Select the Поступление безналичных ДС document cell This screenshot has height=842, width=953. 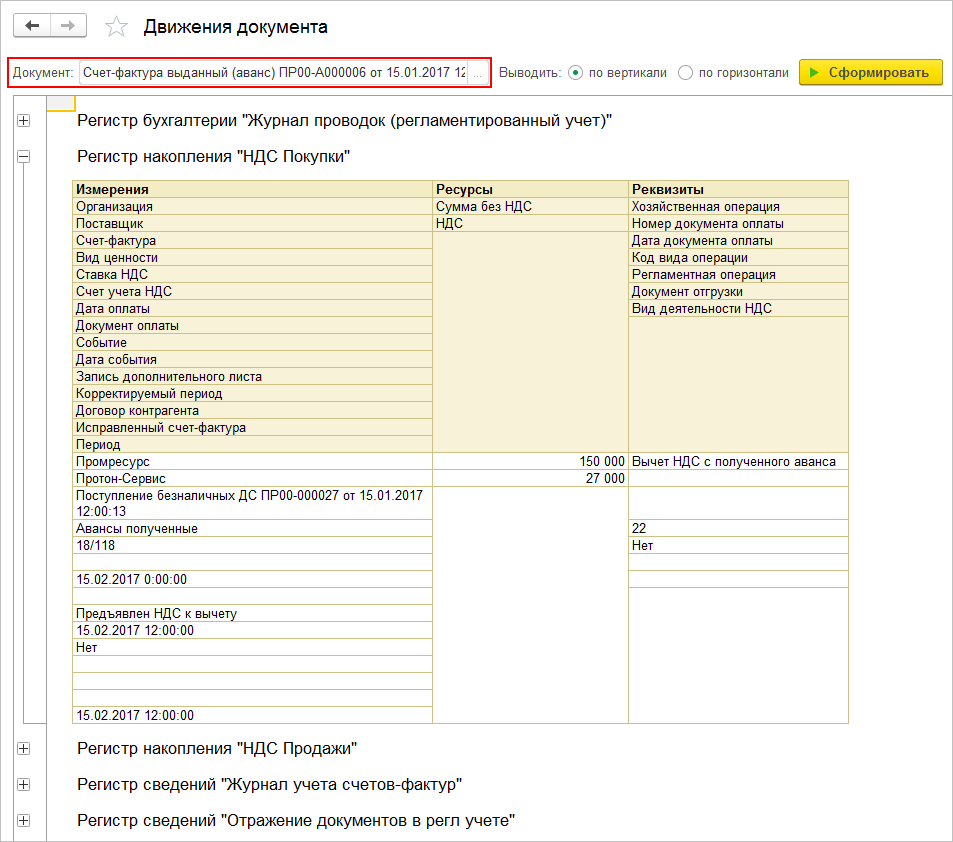click(252, 503)
